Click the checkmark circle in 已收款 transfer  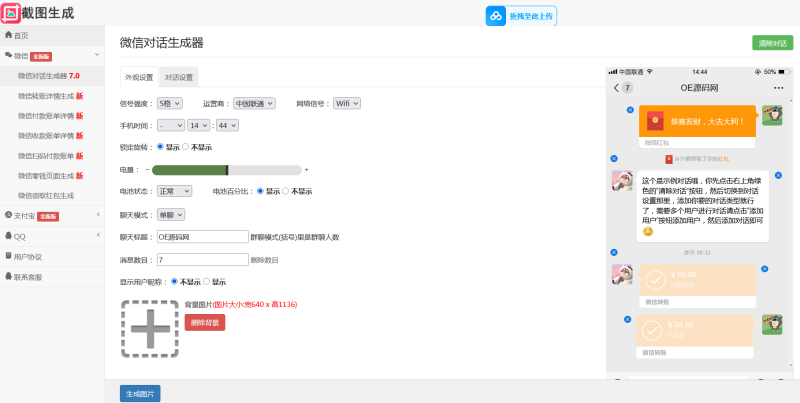point(652,330)
